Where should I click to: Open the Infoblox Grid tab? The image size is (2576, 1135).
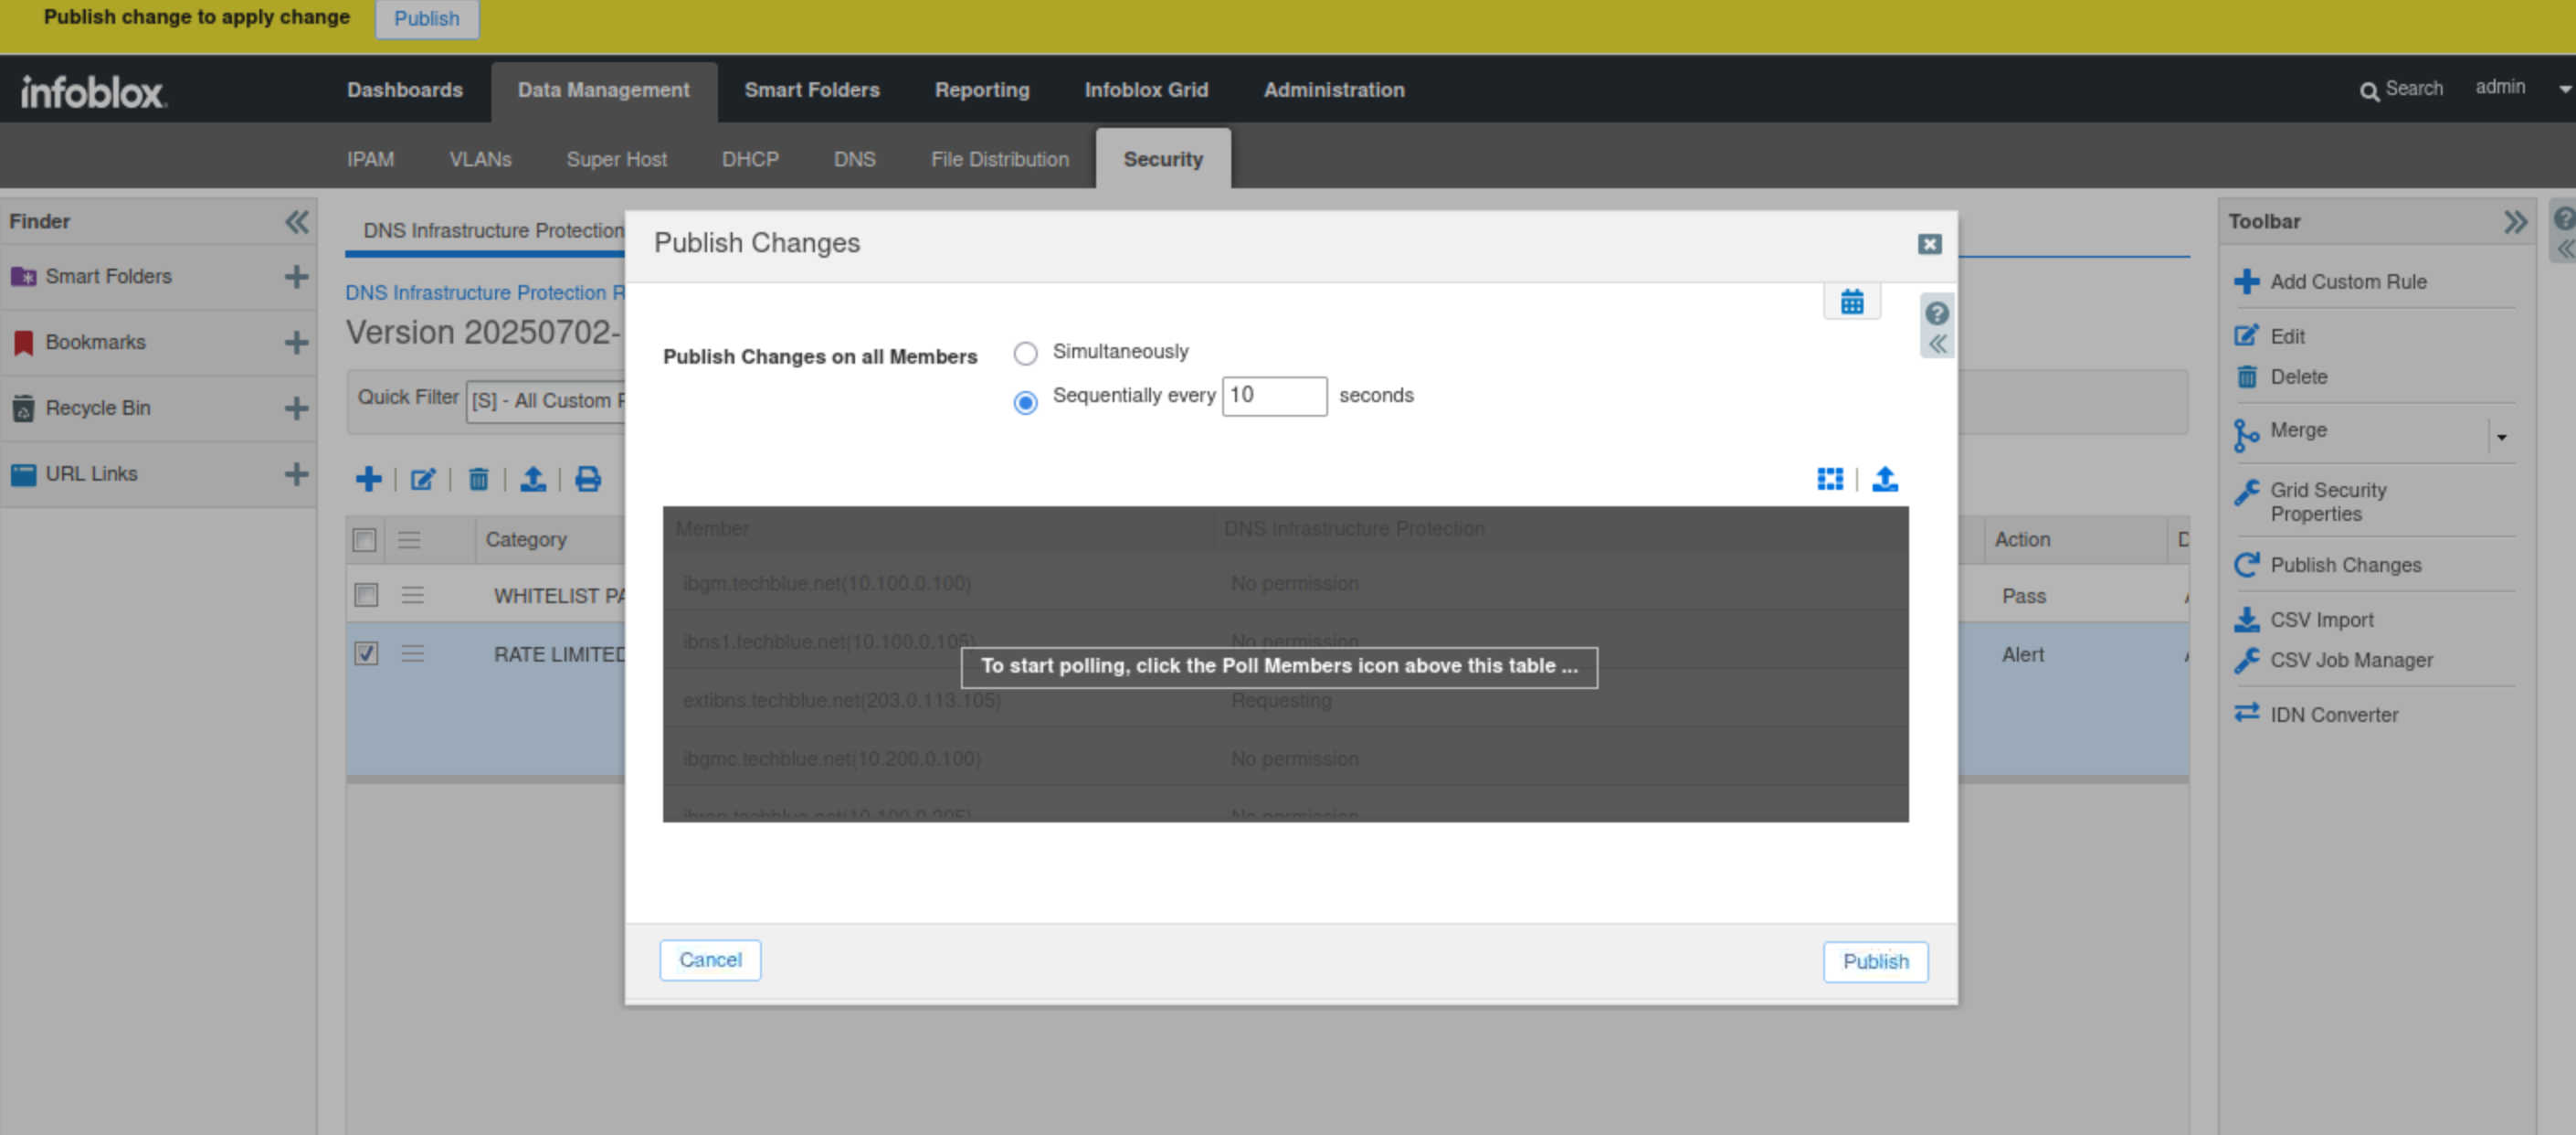1146,90
